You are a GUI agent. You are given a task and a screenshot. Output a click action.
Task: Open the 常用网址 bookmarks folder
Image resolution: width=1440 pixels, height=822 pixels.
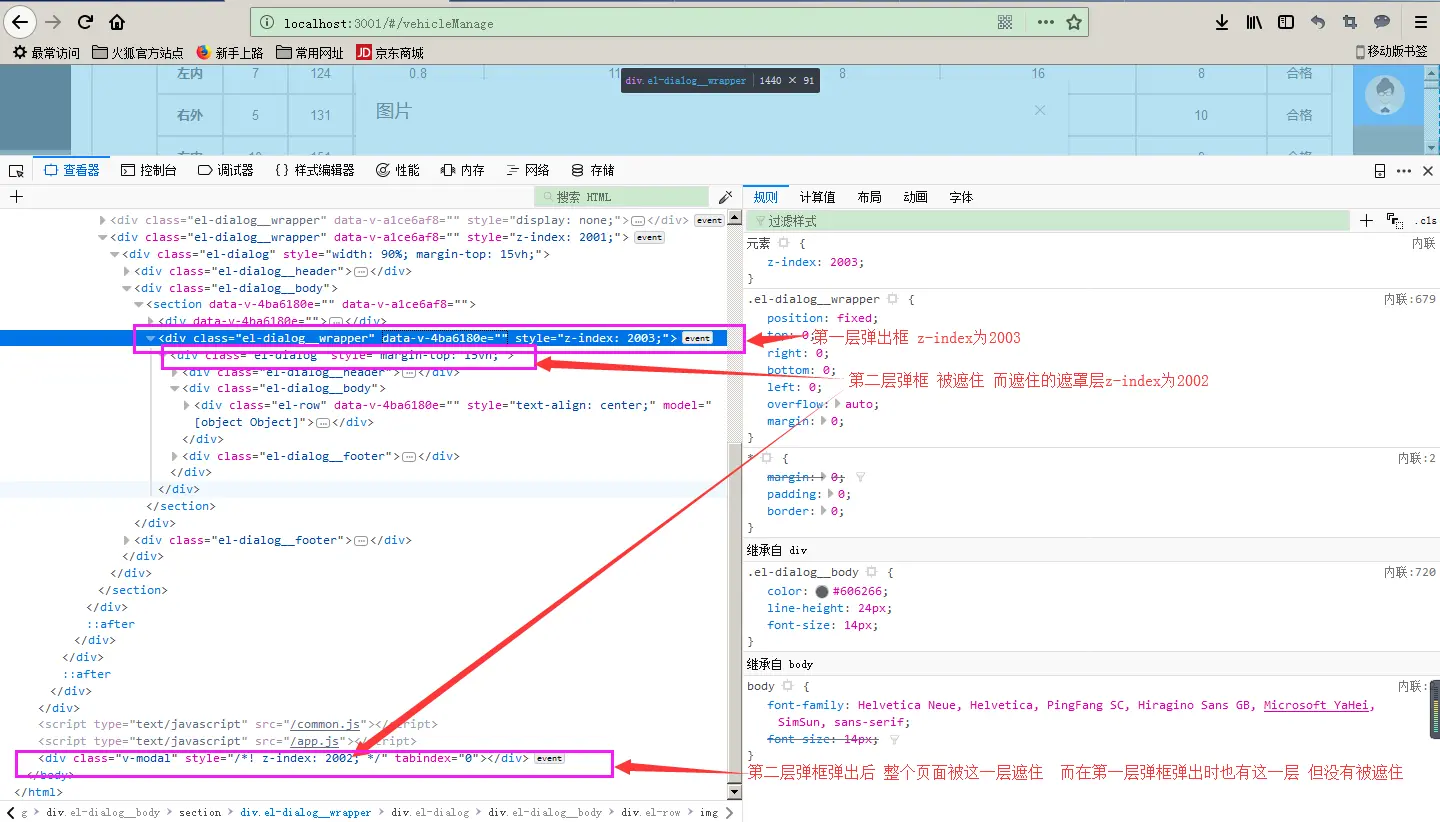[x=311, y=53]
